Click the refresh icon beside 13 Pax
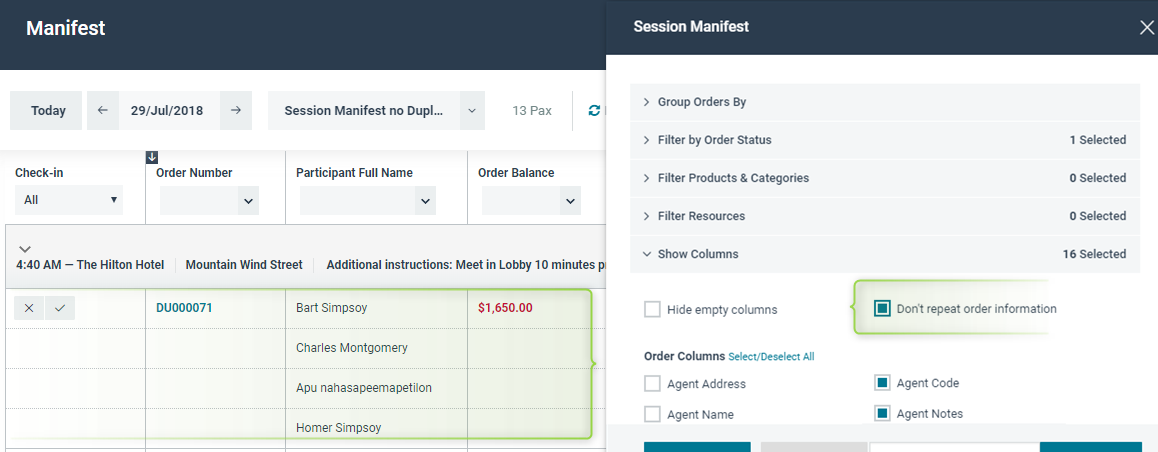This screenshot has height=452, width=1158. click(594, 111)
